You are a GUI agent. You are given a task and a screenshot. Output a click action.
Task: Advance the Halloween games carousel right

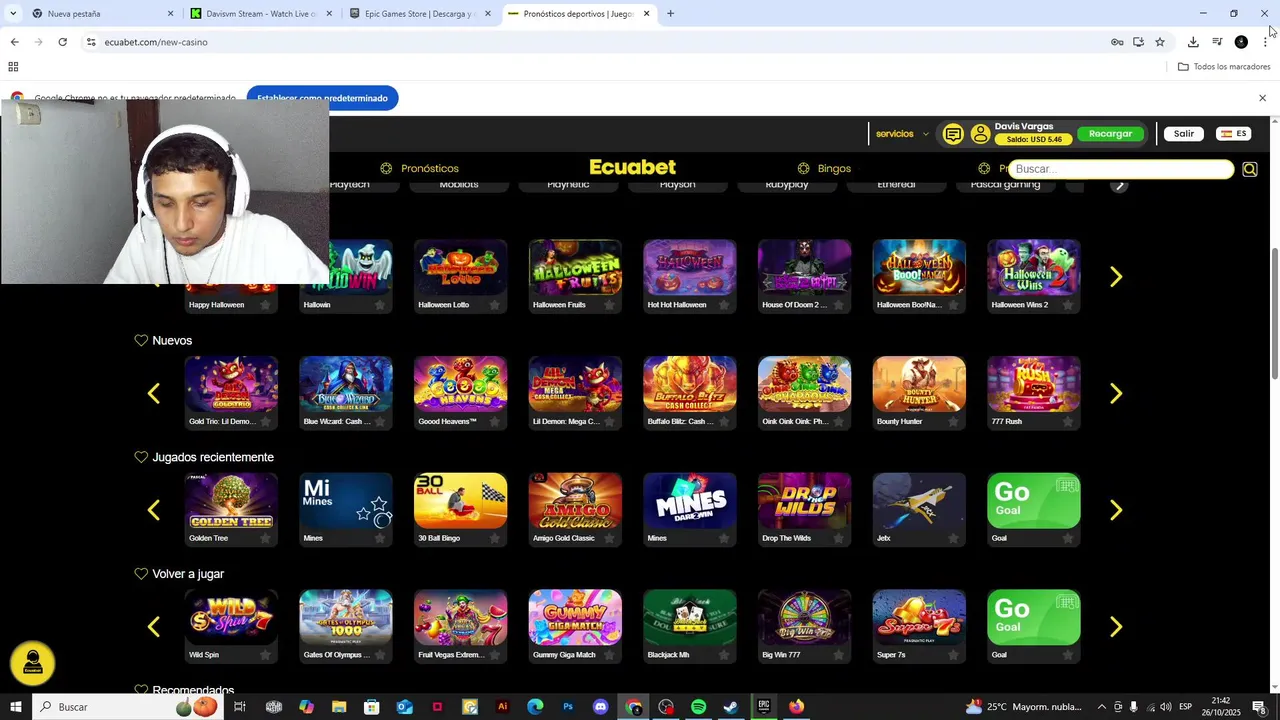click(1116, 277)
